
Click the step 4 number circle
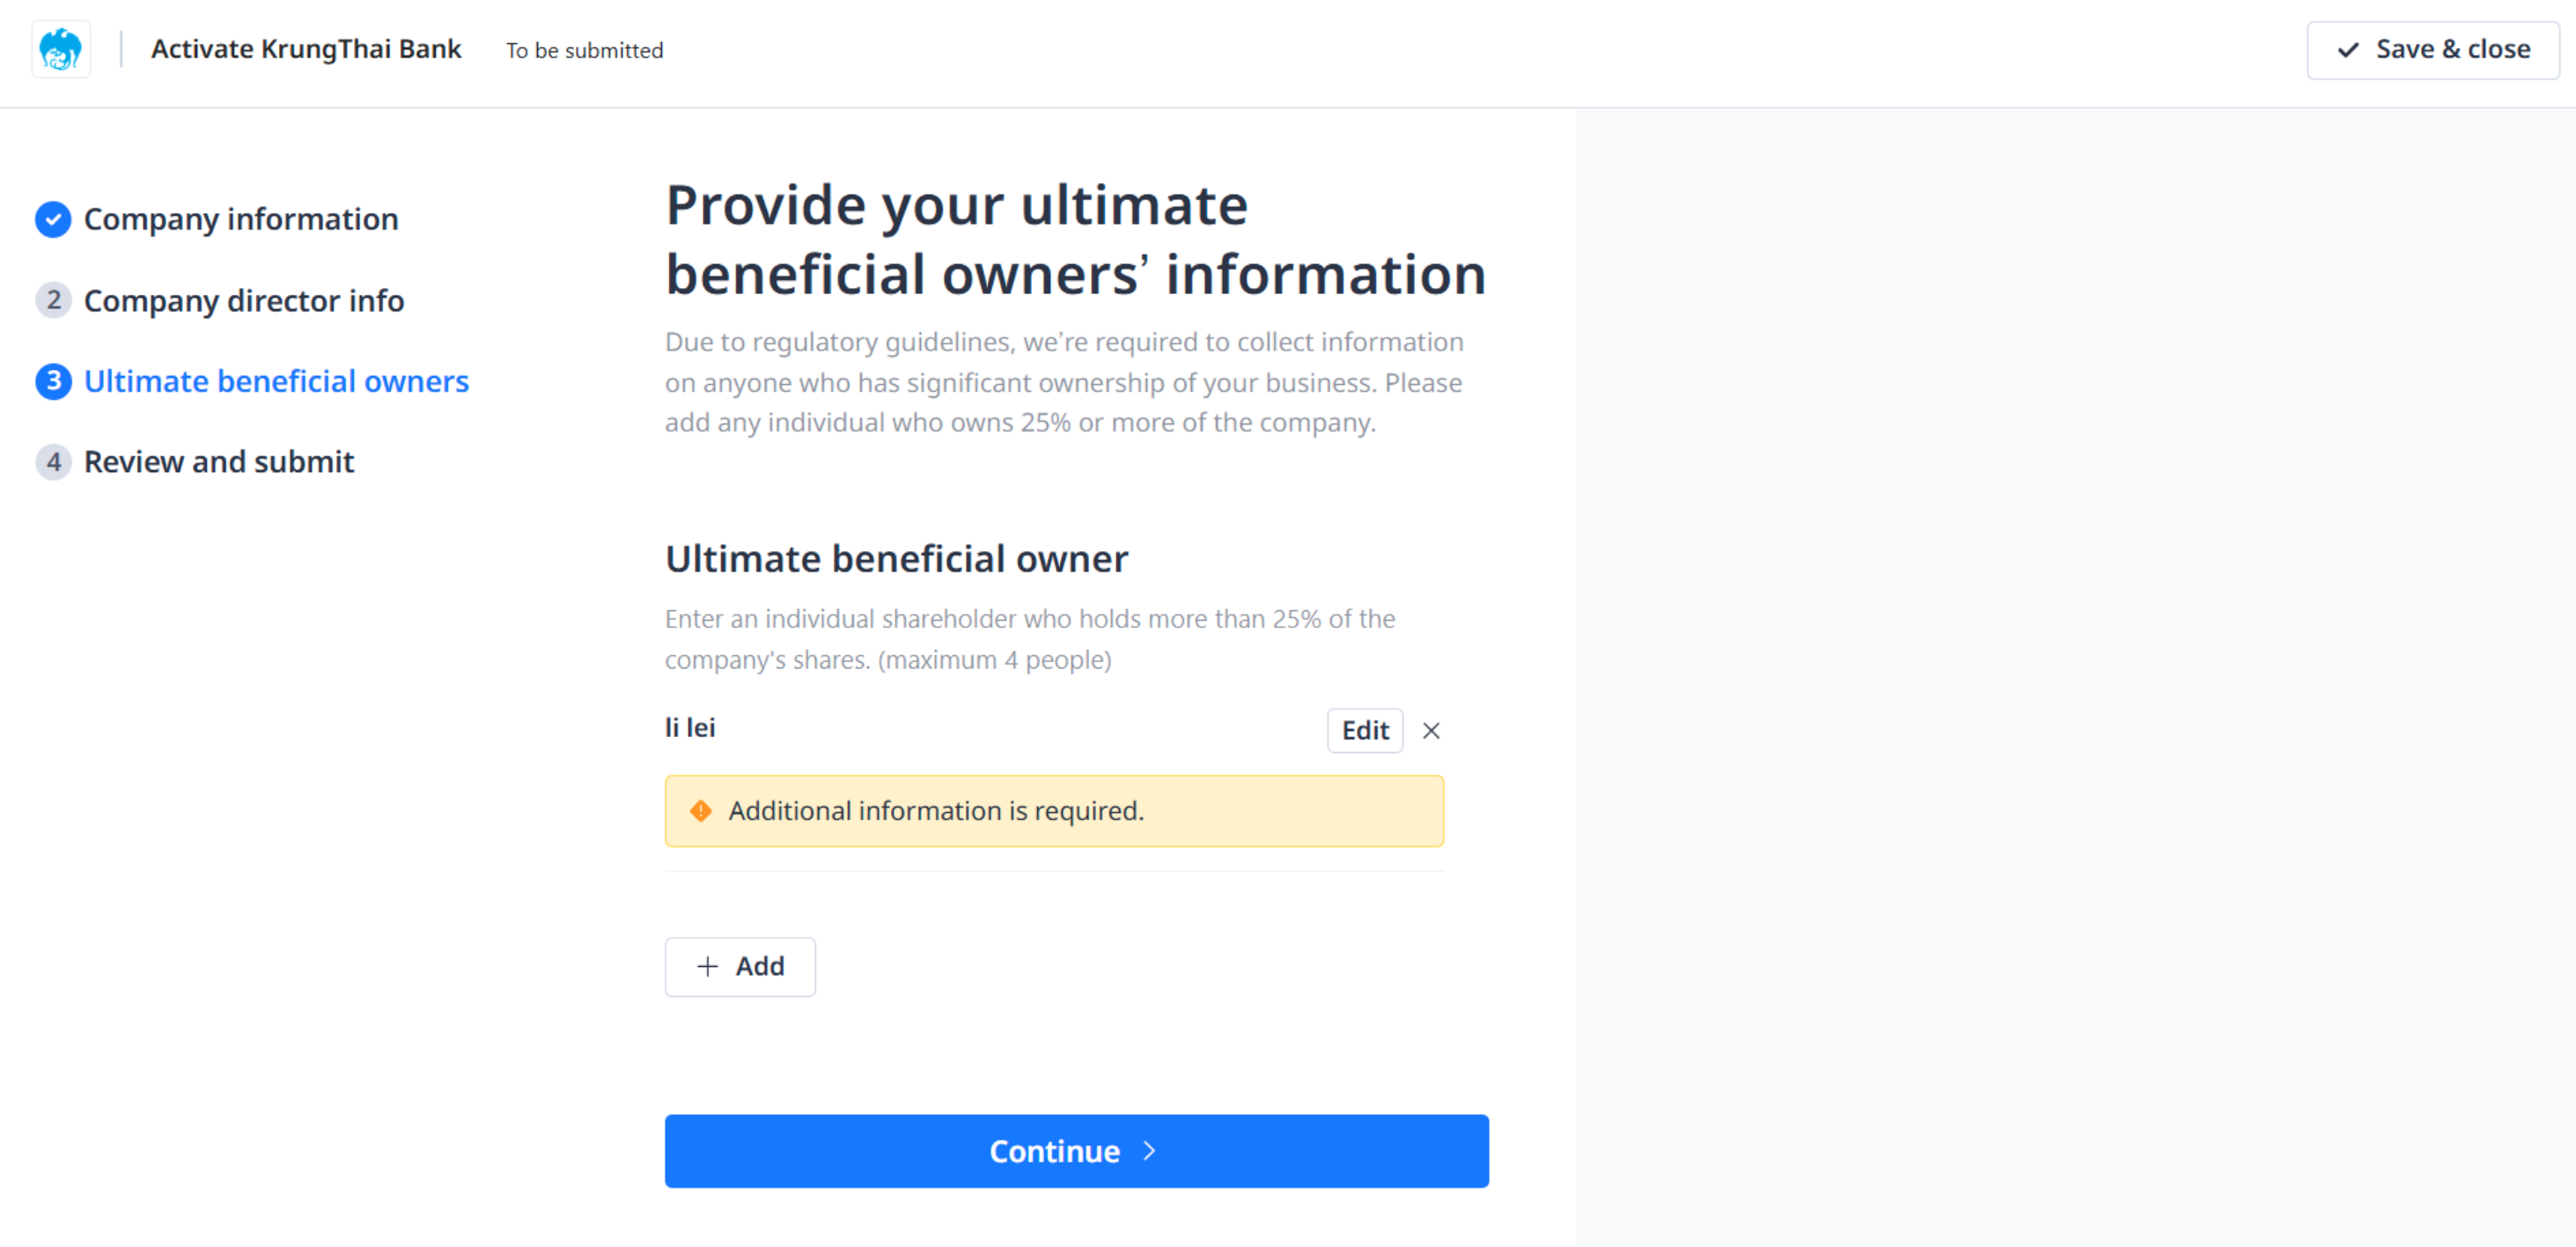click(53, 462)
